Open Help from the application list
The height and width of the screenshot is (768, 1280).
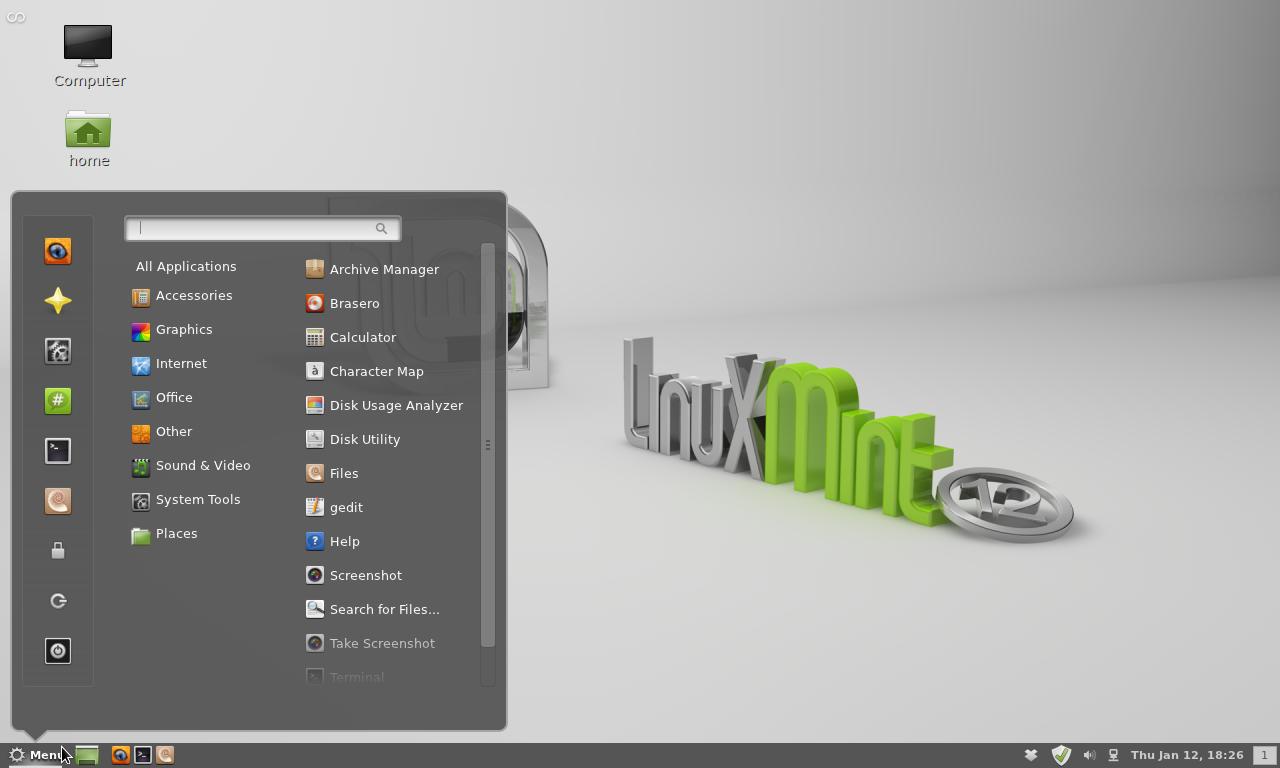333,542
